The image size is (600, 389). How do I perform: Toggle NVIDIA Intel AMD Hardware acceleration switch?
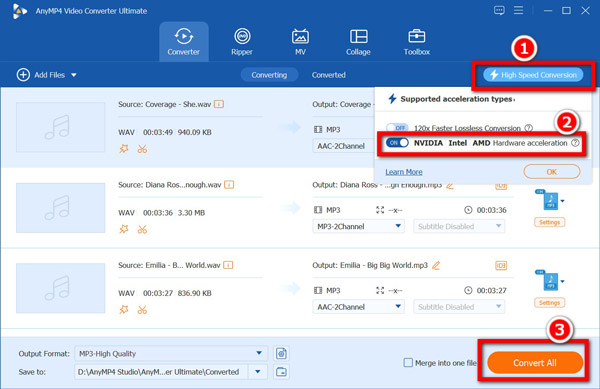coord(397,143)
